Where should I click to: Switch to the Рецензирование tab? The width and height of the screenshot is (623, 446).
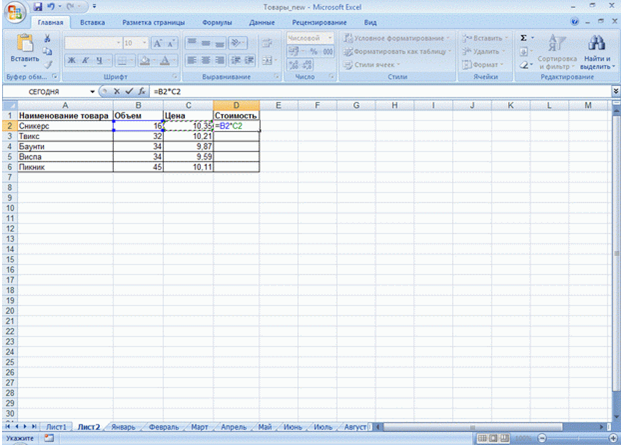click(319, 23)
